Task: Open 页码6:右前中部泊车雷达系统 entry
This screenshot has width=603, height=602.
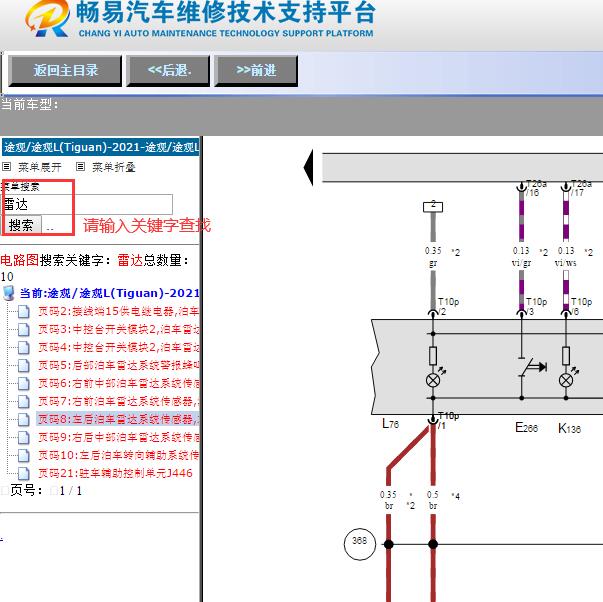Action: point(118,383)
